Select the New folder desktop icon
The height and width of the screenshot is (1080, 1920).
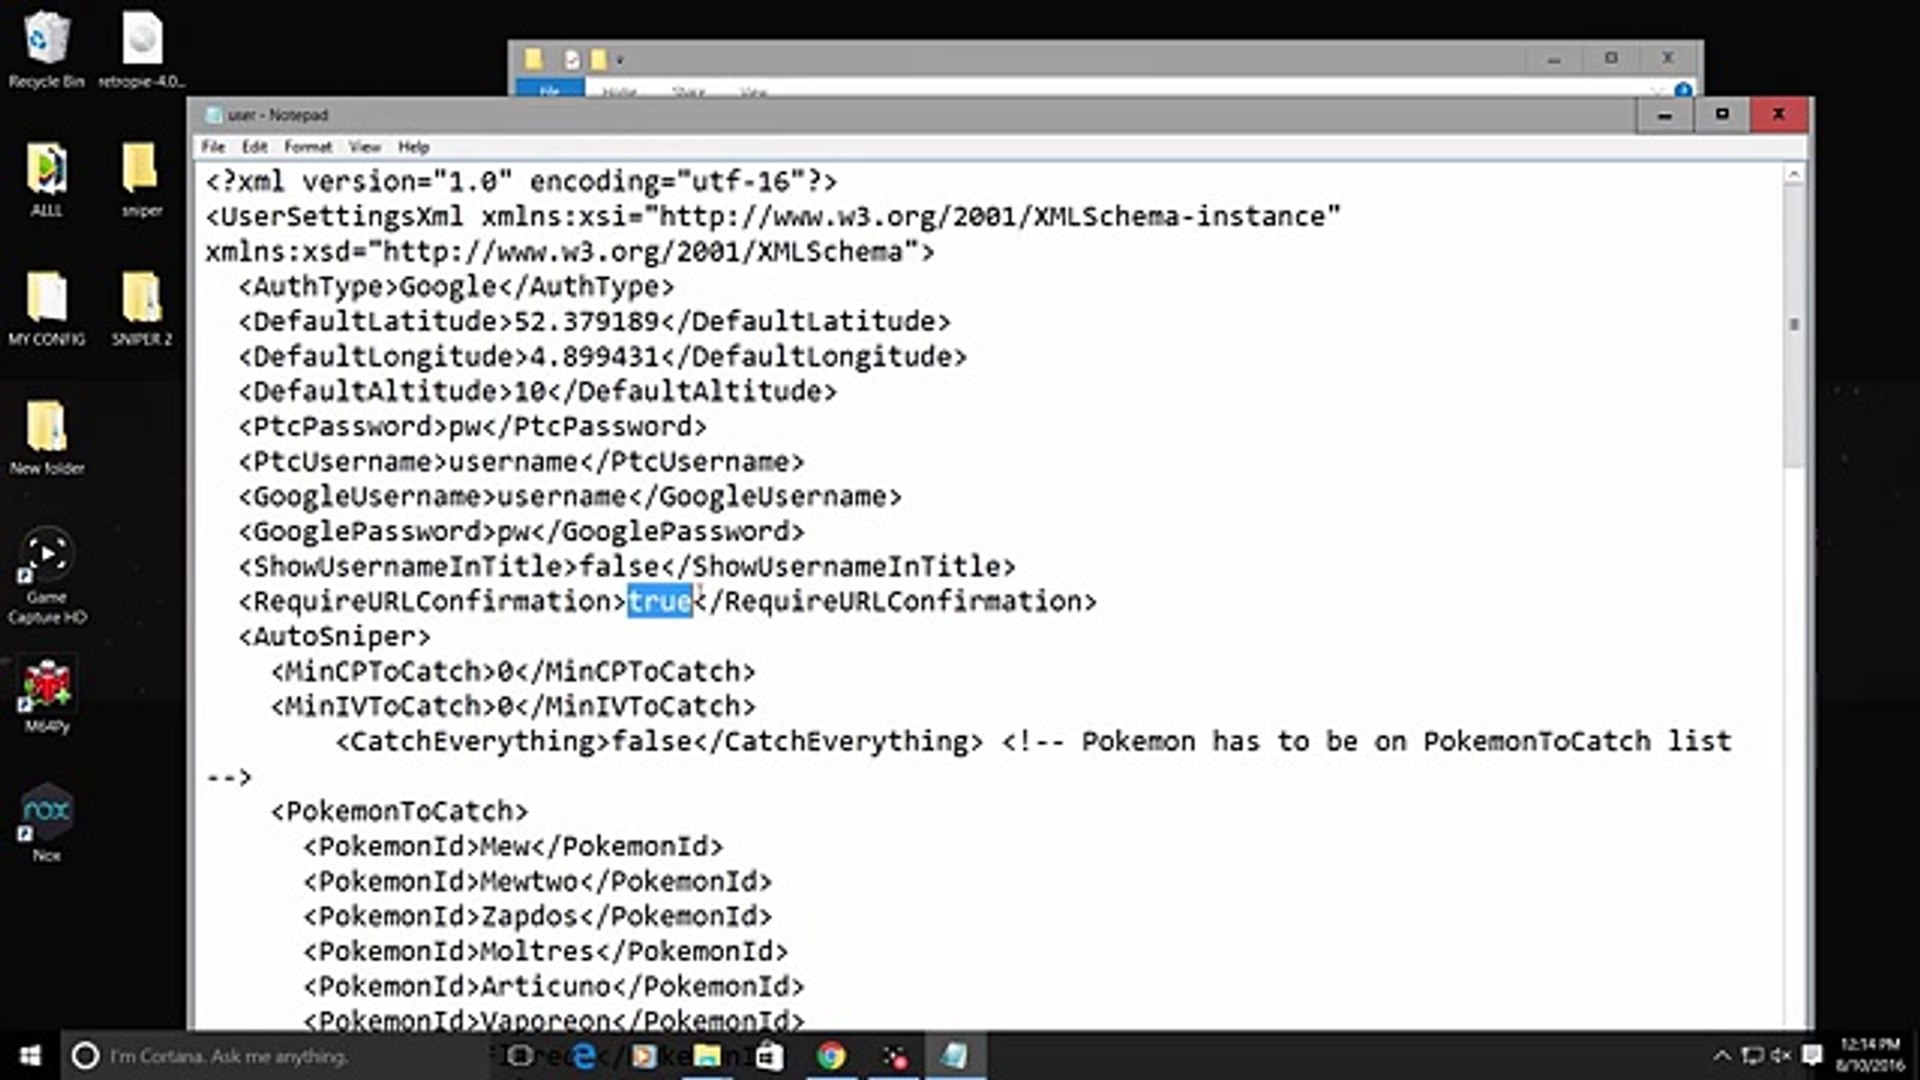coord(46,437)
